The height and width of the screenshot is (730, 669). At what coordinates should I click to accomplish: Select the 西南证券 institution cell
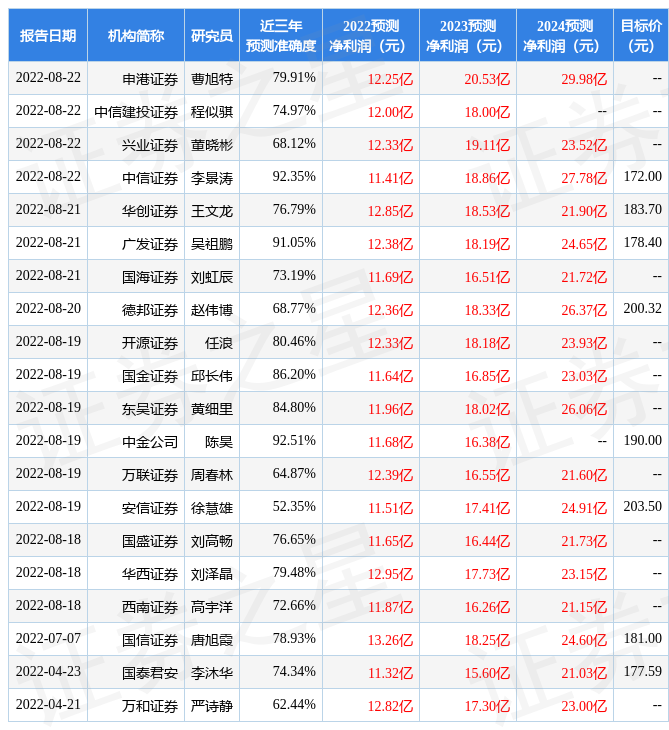[135, 607]
